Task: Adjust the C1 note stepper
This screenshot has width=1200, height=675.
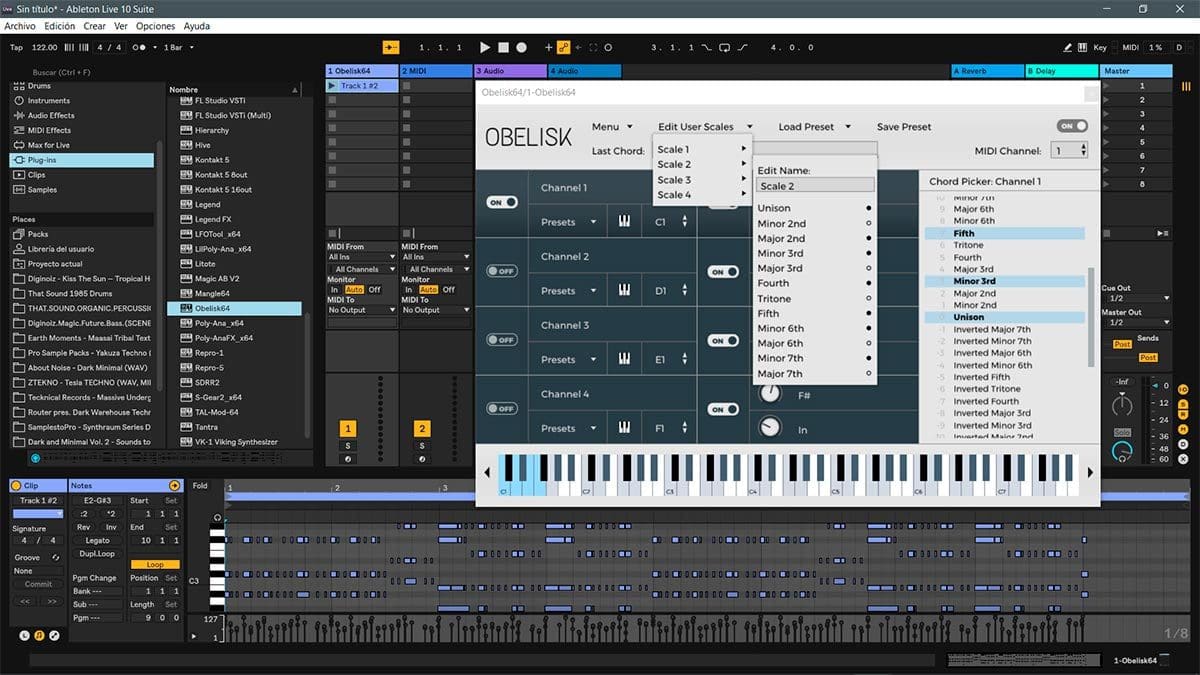Action: coord(684,222)
